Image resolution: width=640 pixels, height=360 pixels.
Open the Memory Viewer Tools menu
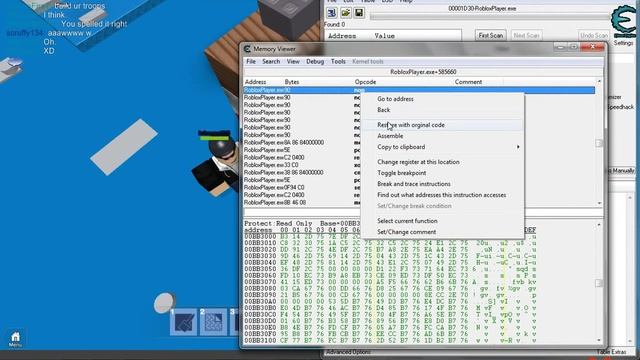point(338,62)
